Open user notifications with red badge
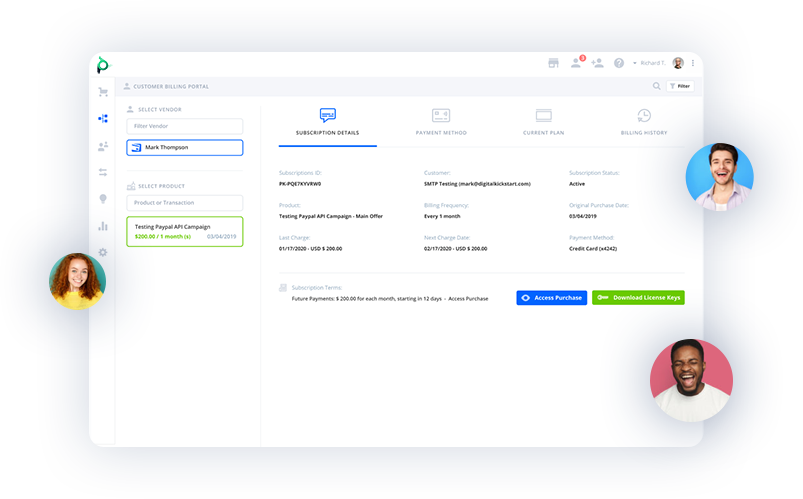 click(x=576, y=63)
